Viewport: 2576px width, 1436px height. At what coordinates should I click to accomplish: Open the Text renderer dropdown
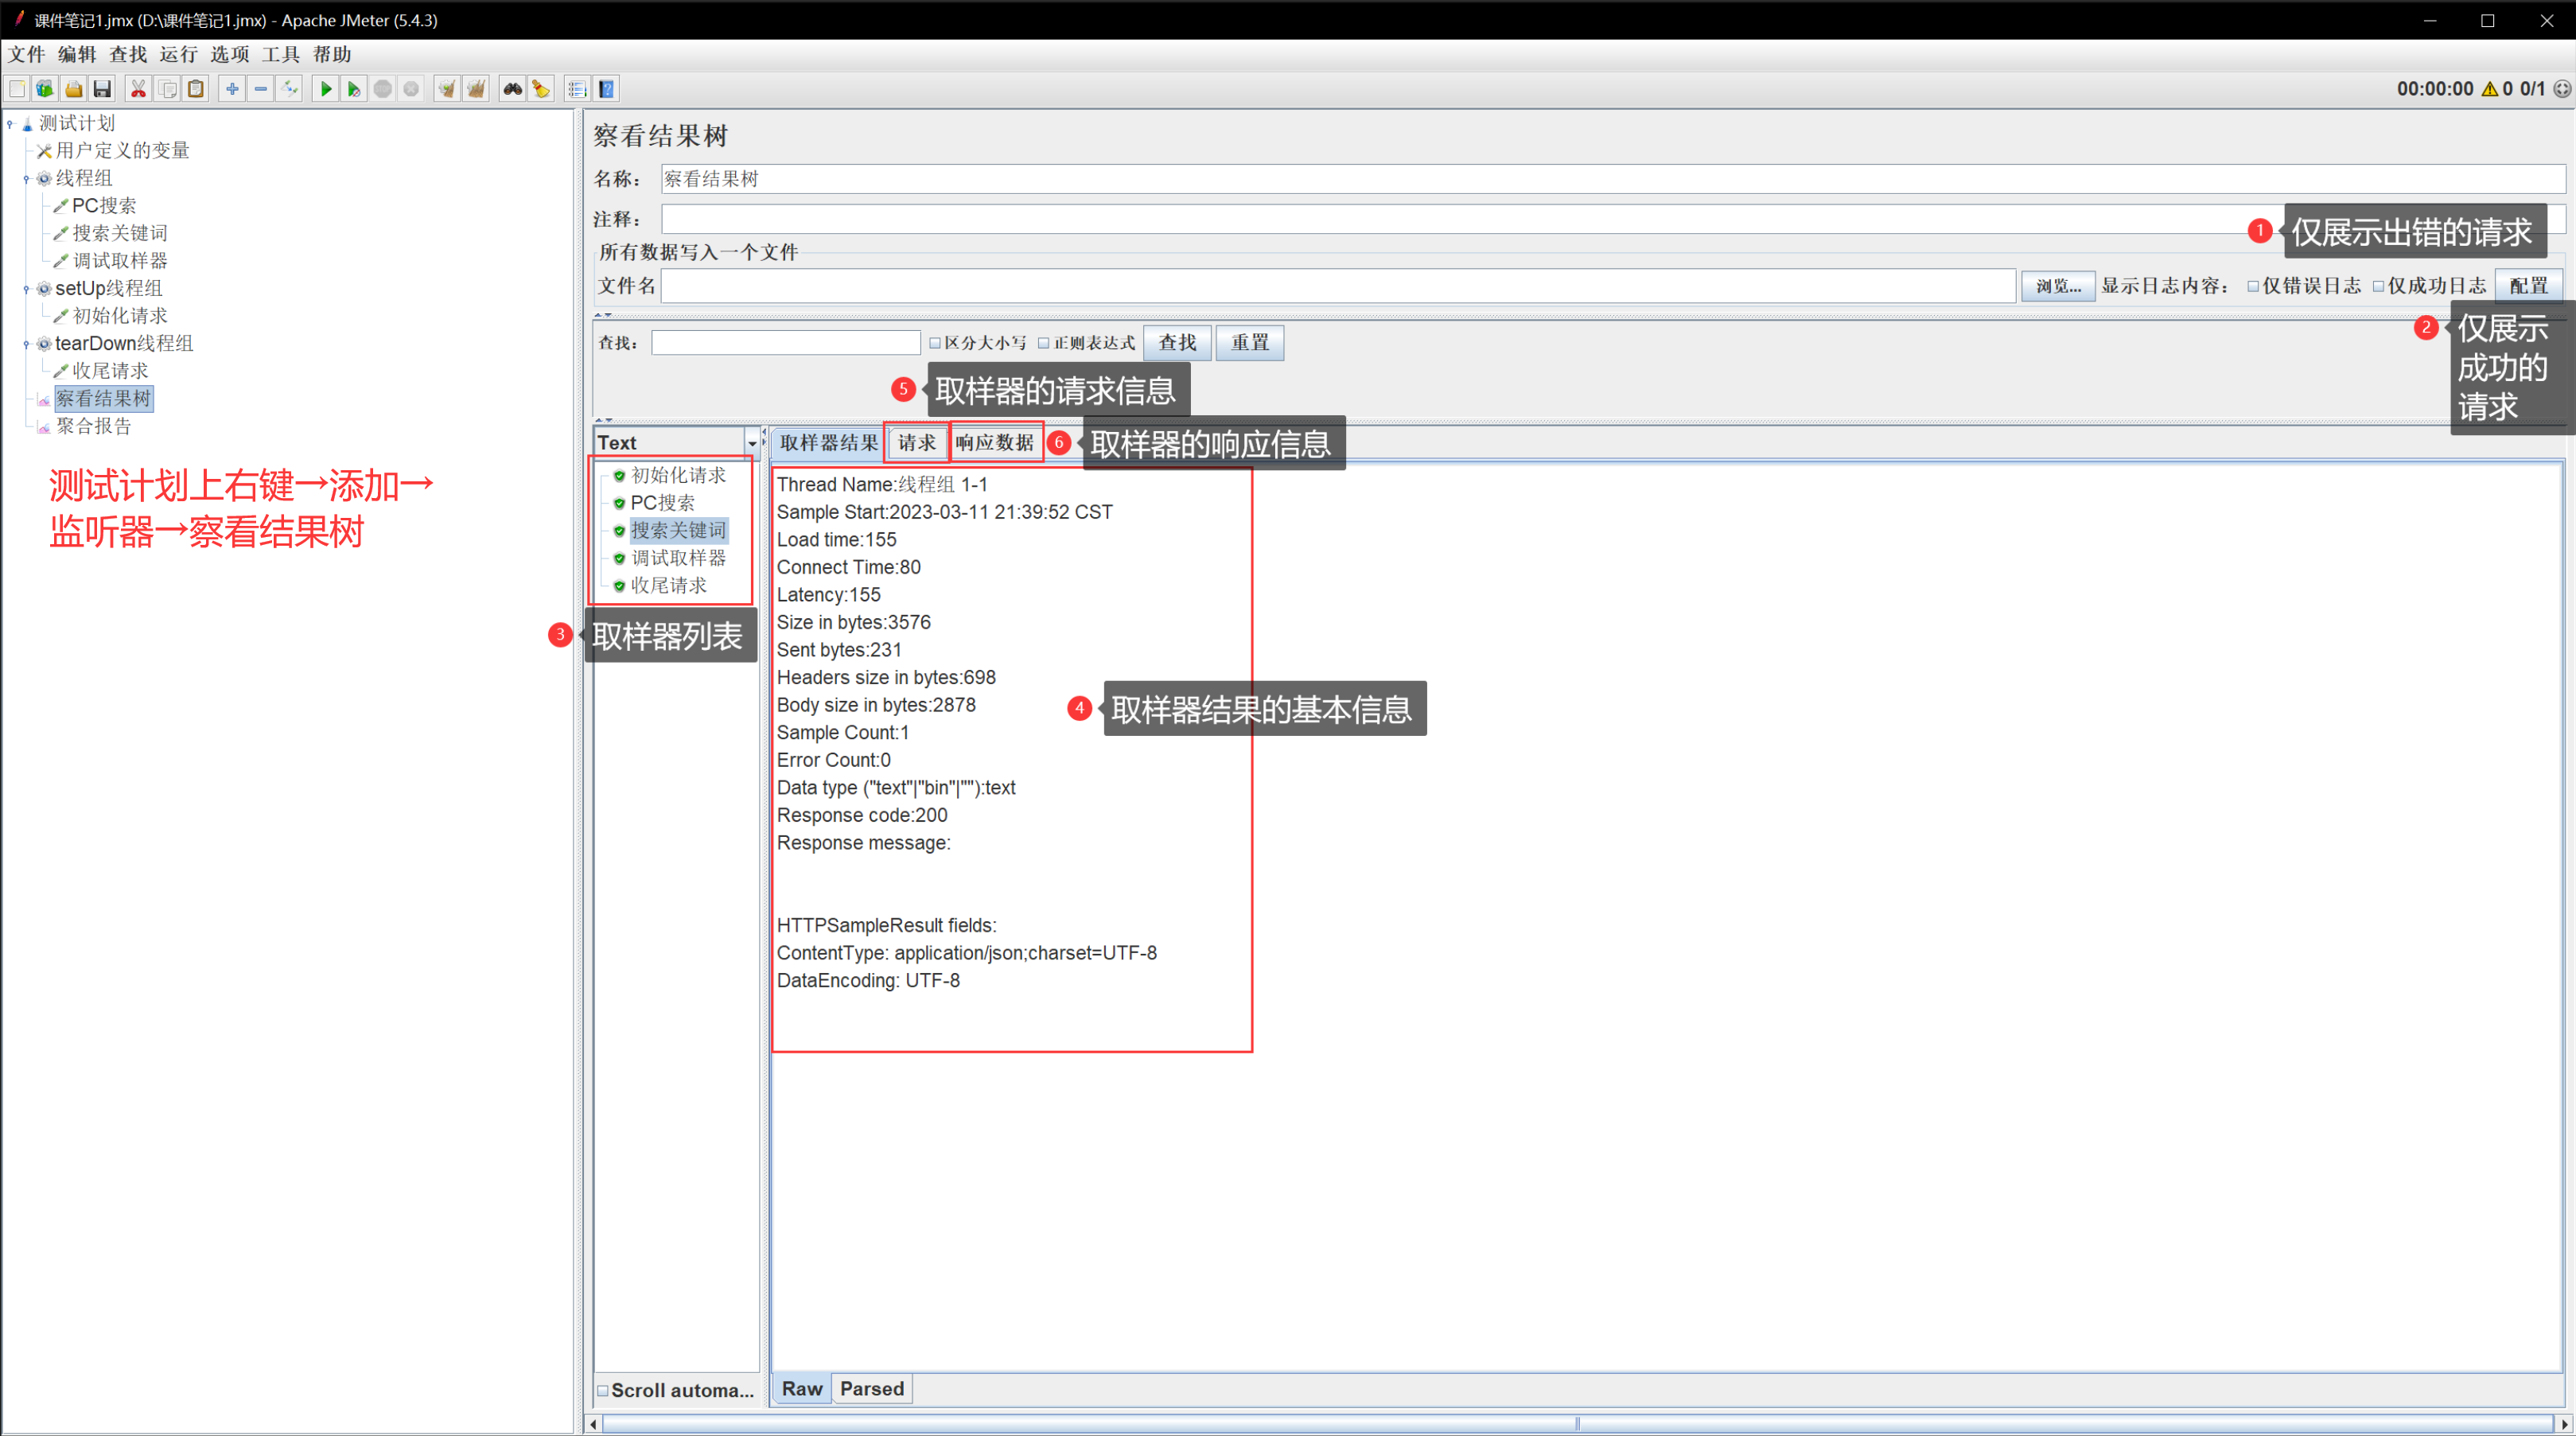click(752, 443)
